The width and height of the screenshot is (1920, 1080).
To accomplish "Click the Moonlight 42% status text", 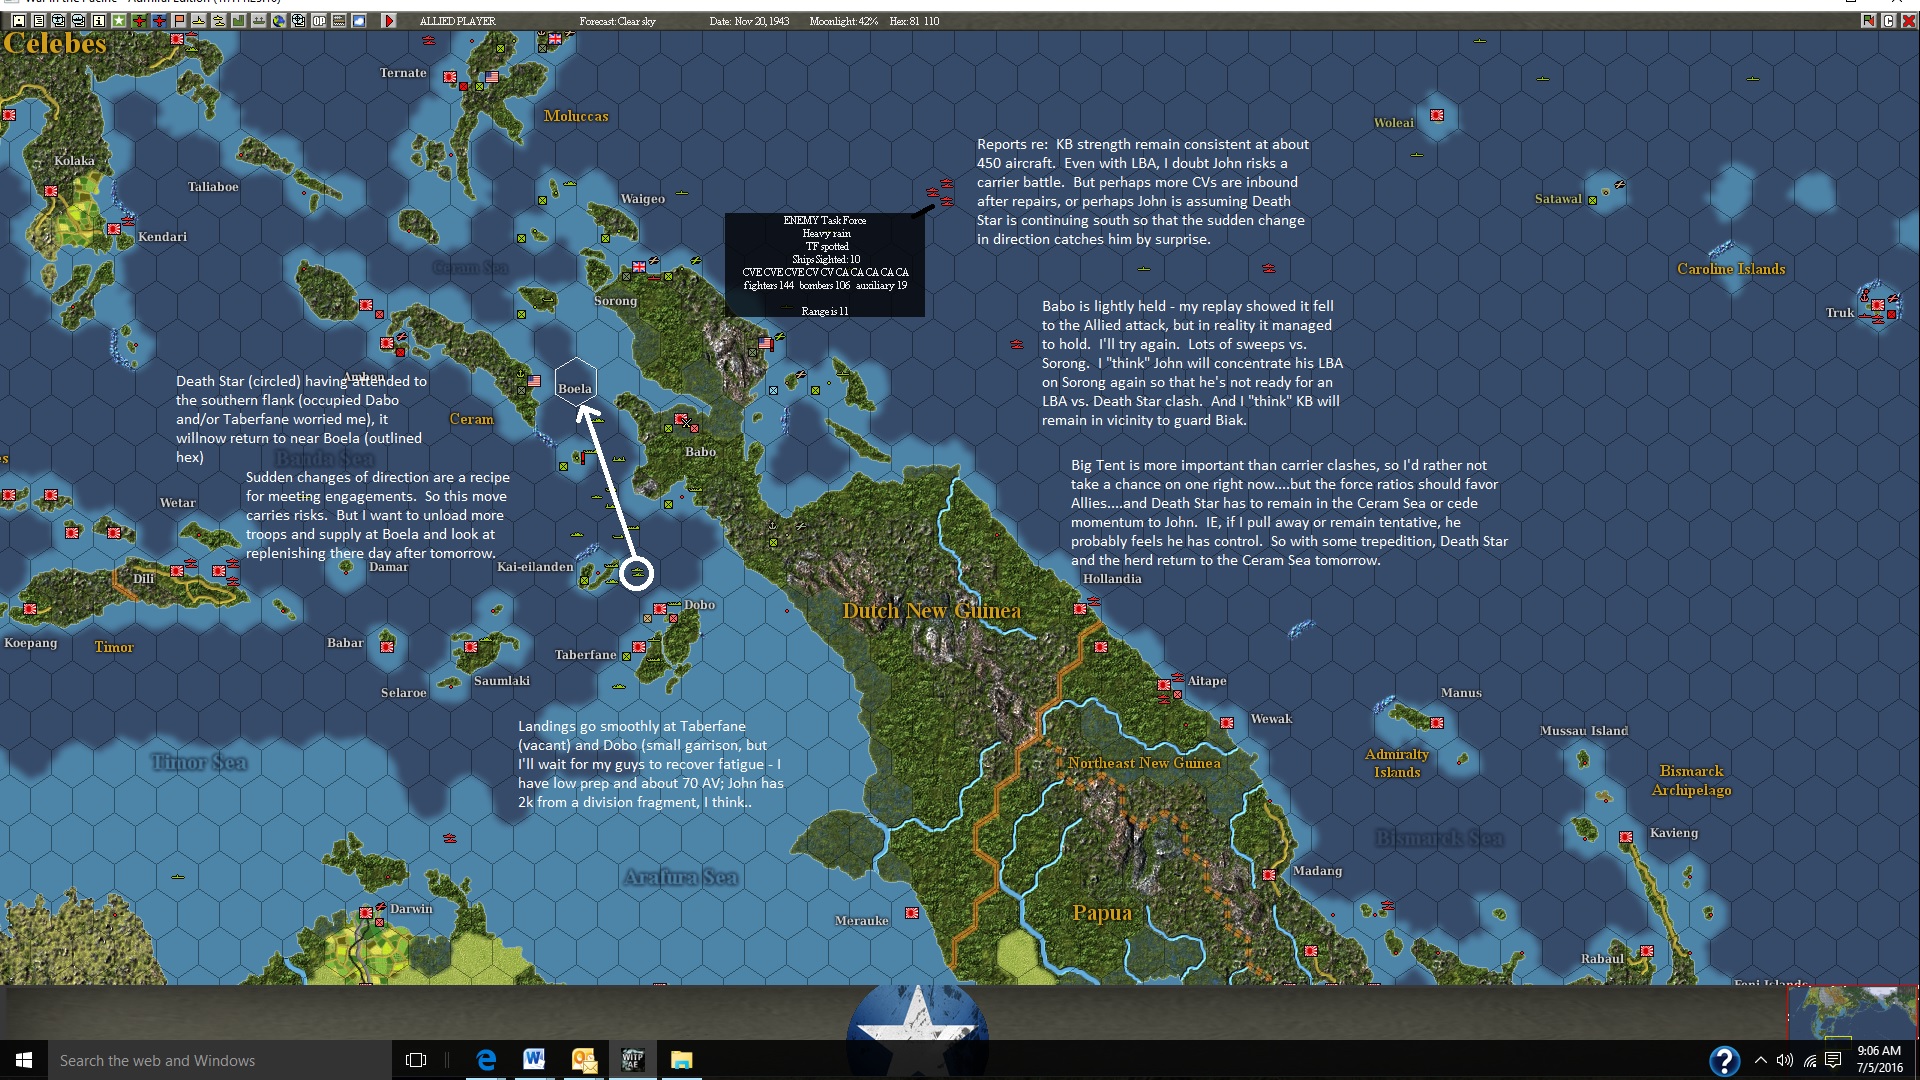I will point(843,21).
